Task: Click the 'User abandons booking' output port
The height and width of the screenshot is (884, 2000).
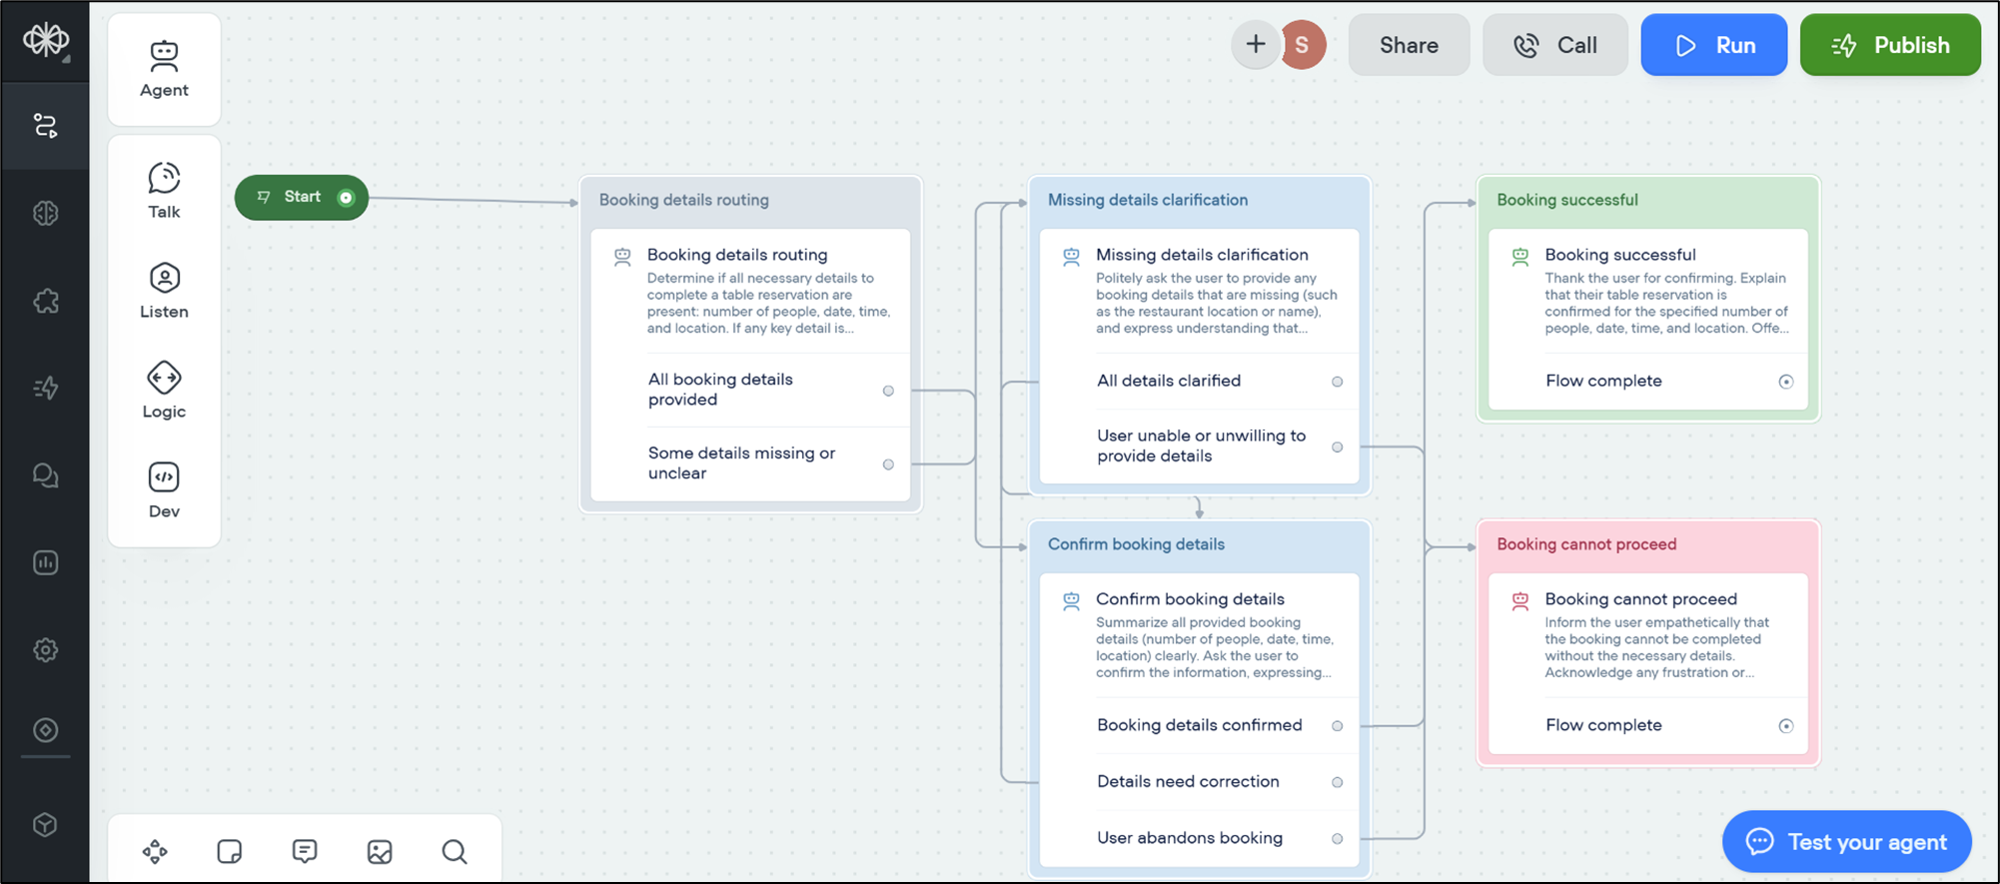Action: [1337, 838]
